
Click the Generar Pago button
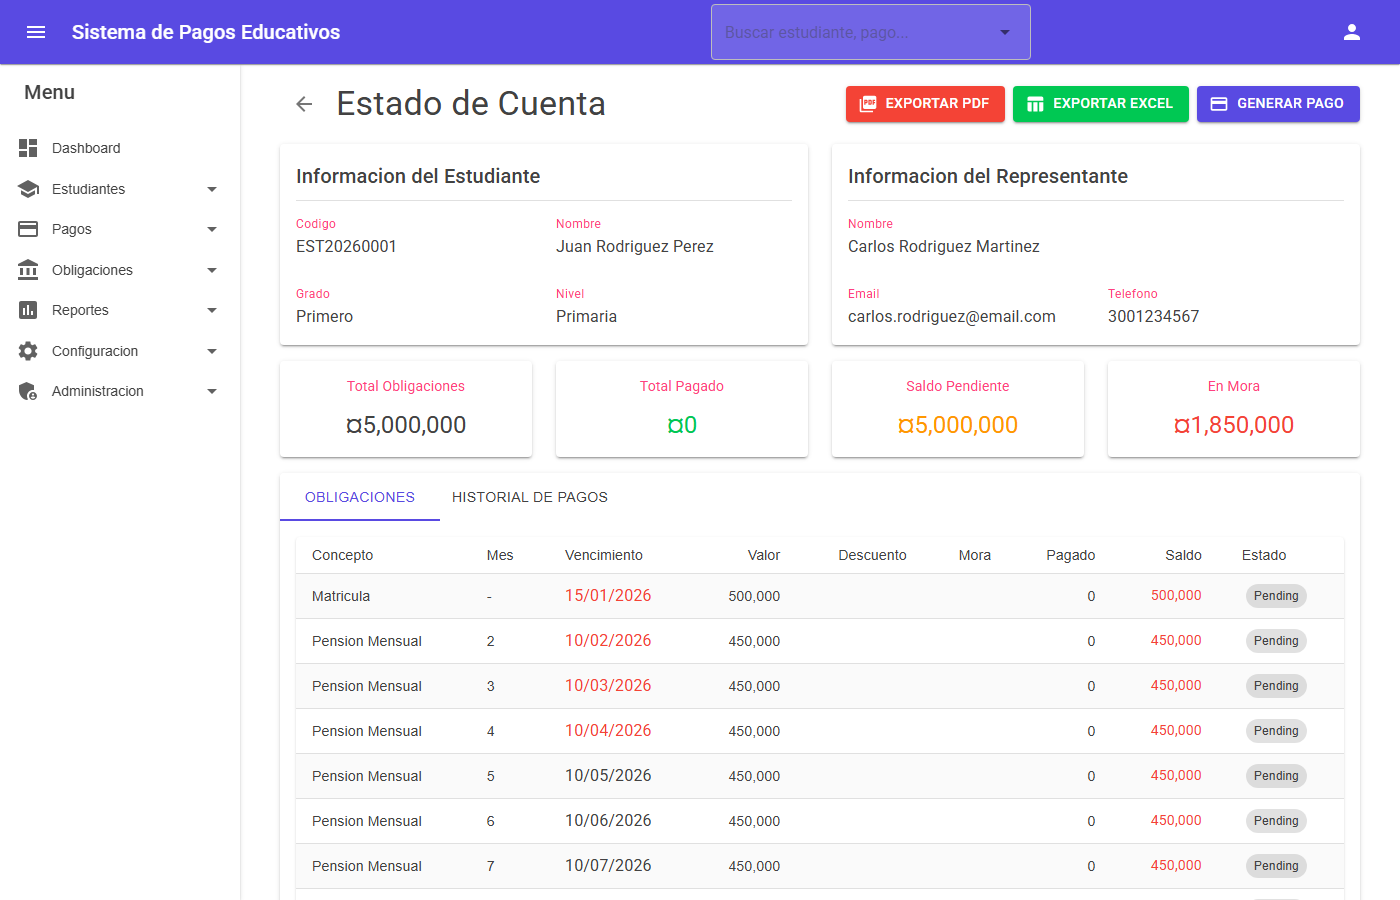pyautogui.click(x=1278, y=104)
